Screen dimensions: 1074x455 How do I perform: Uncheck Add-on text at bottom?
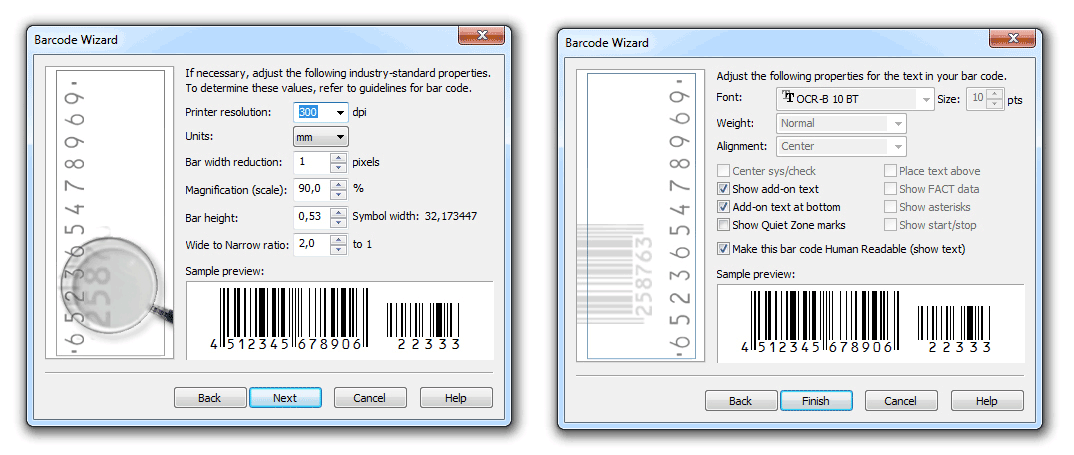(x=724, y=207)
